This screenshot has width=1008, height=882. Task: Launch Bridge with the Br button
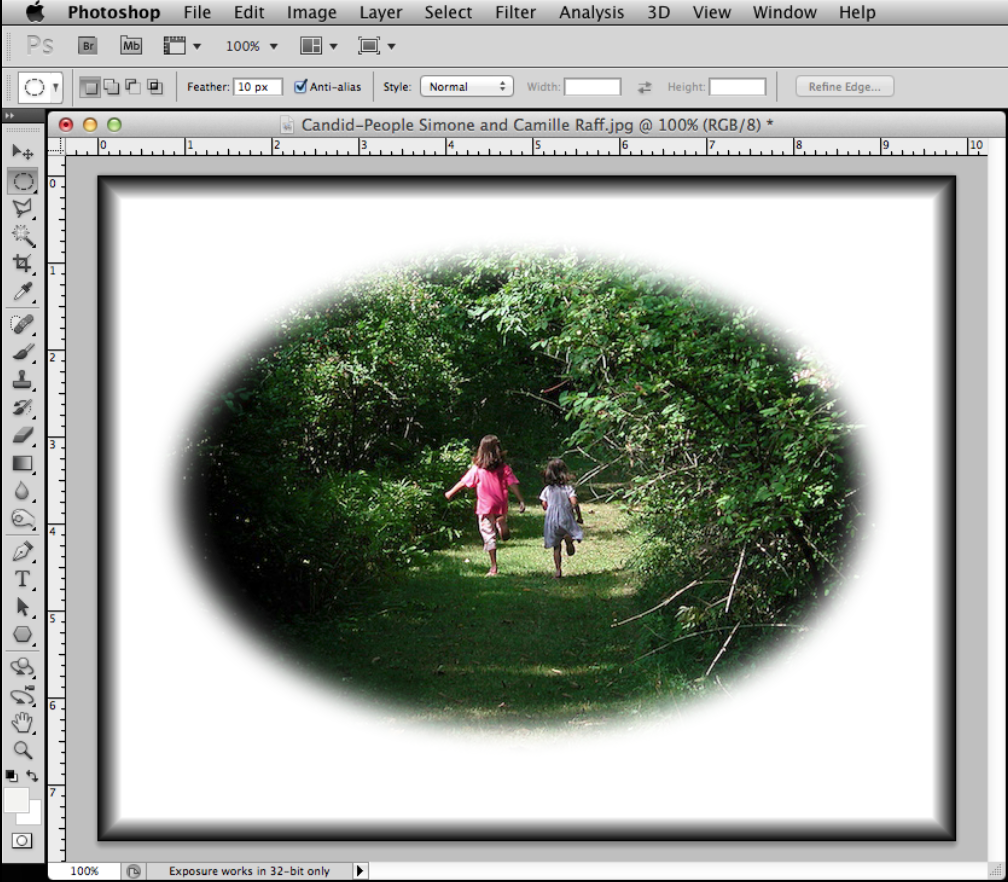pos(88,45)
